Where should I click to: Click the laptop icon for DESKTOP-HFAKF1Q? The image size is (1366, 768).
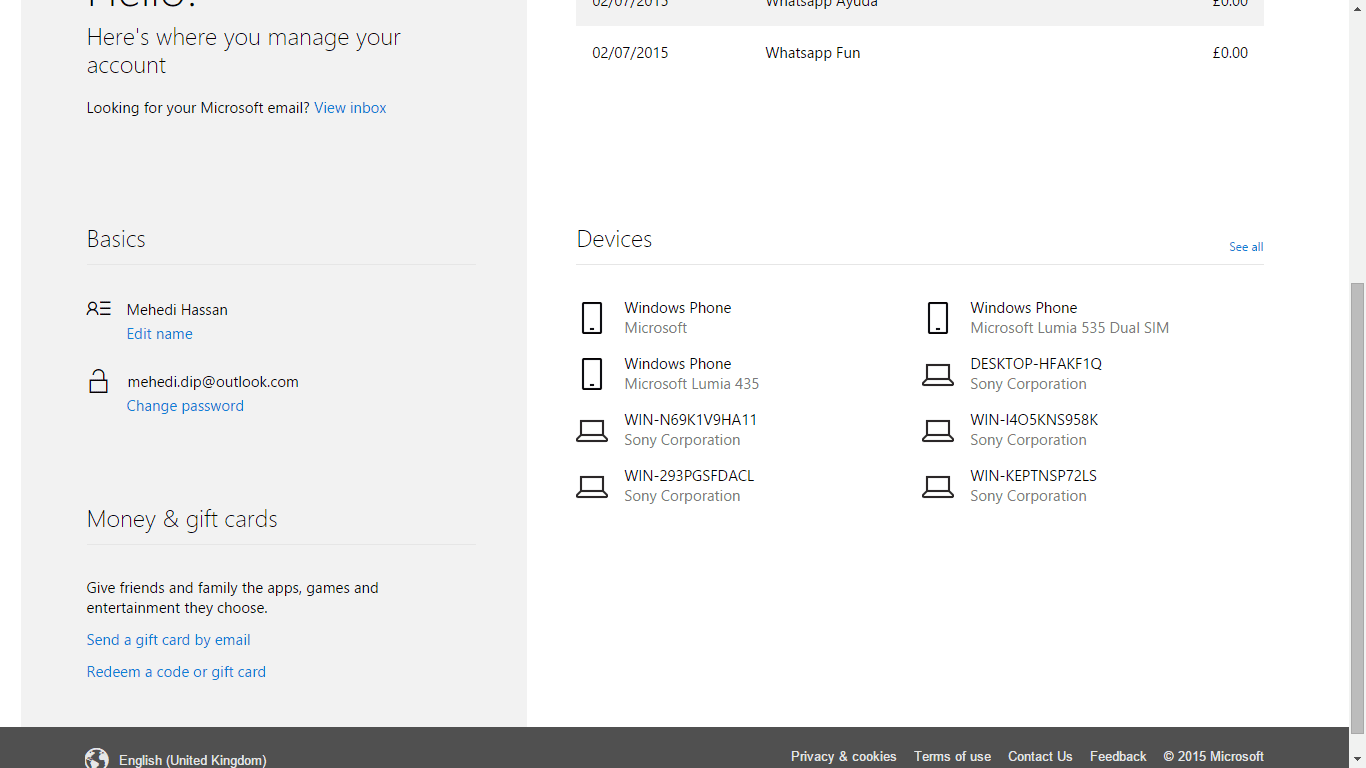tap(938, 375)
